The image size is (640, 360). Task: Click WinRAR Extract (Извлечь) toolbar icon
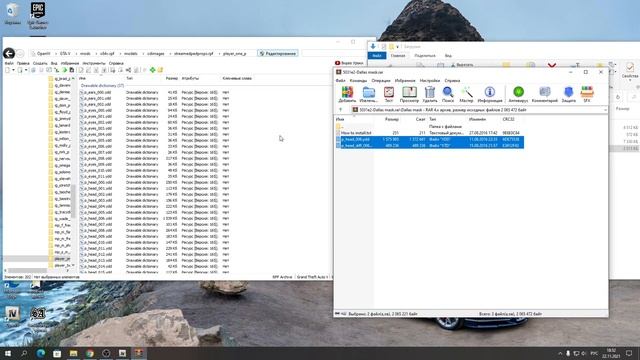[369, 94]
